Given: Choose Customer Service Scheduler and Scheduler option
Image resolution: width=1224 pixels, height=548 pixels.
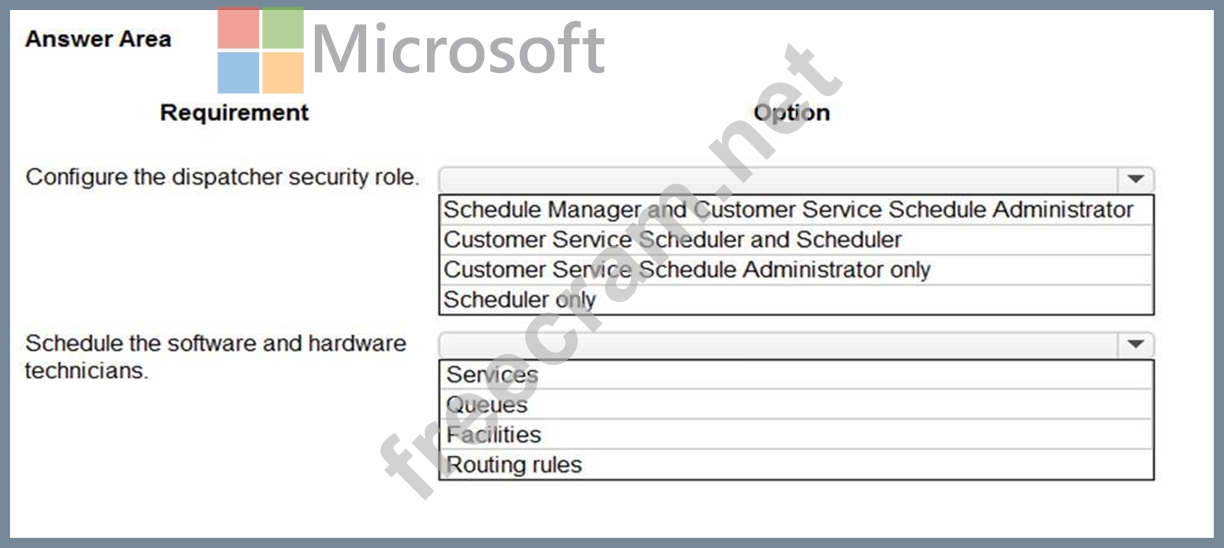Looking at the screenshot, I should (796, 240).
